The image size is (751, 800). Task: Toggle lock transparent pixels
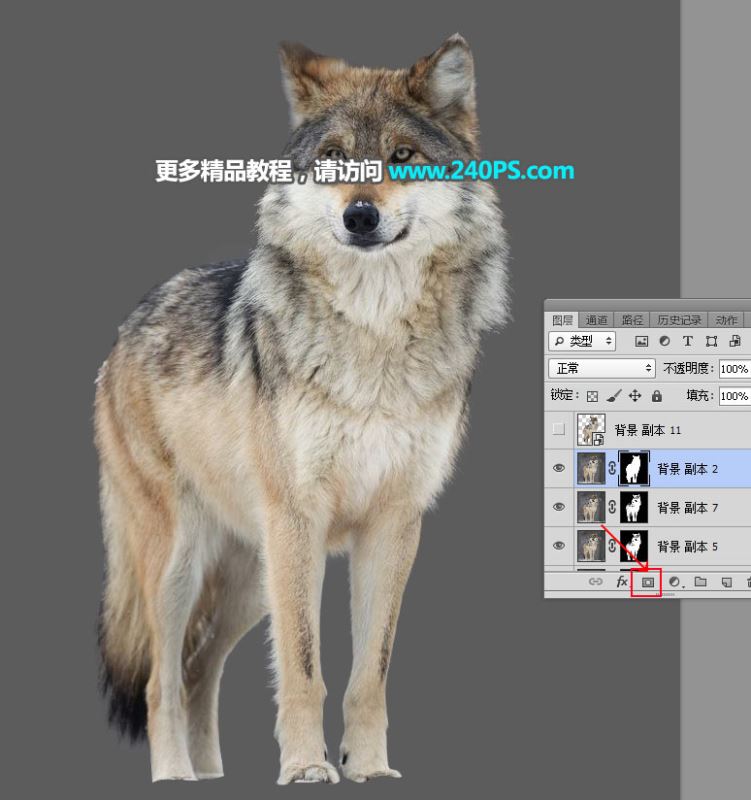[x=592, y=396]
